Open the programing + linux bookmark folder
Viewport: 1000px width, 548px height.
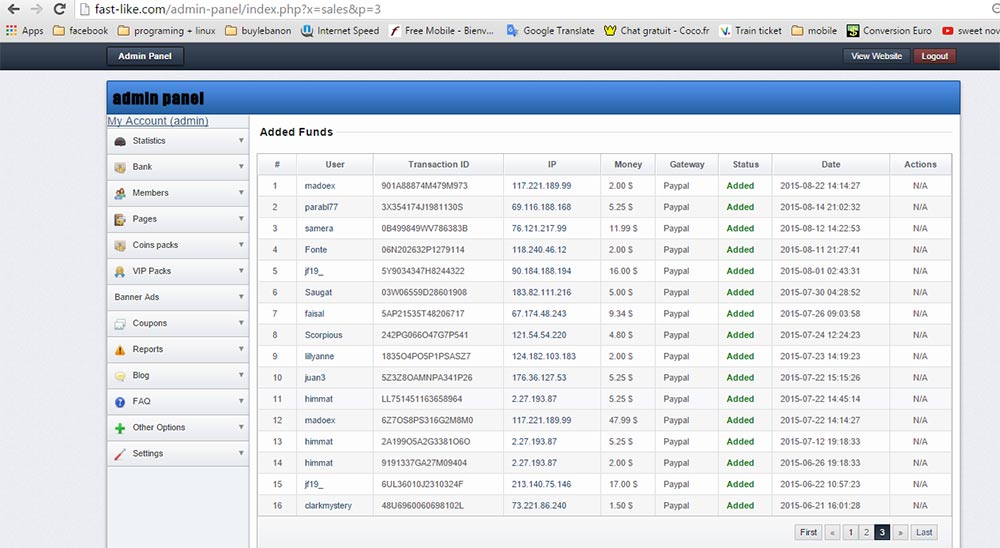tap(167, 31)
